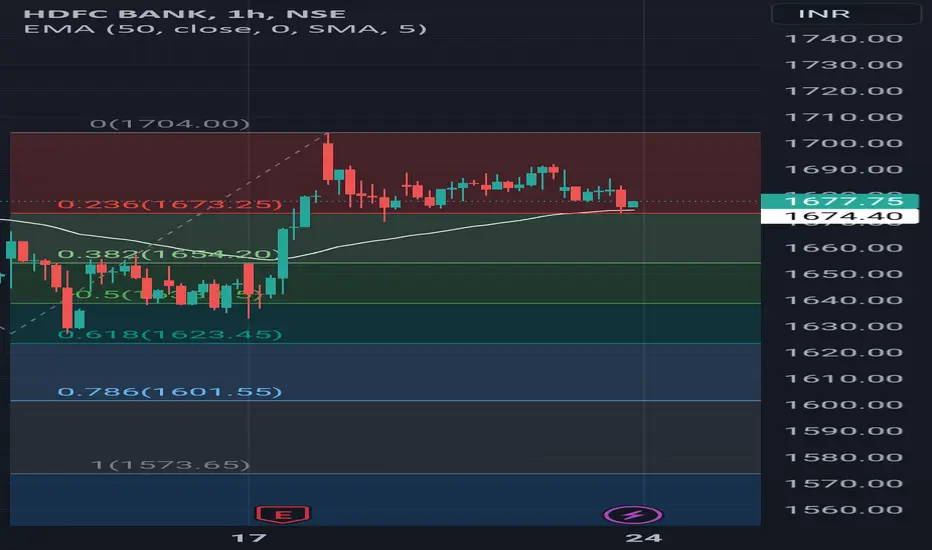Open the INR currency selector

coord(846,14)
